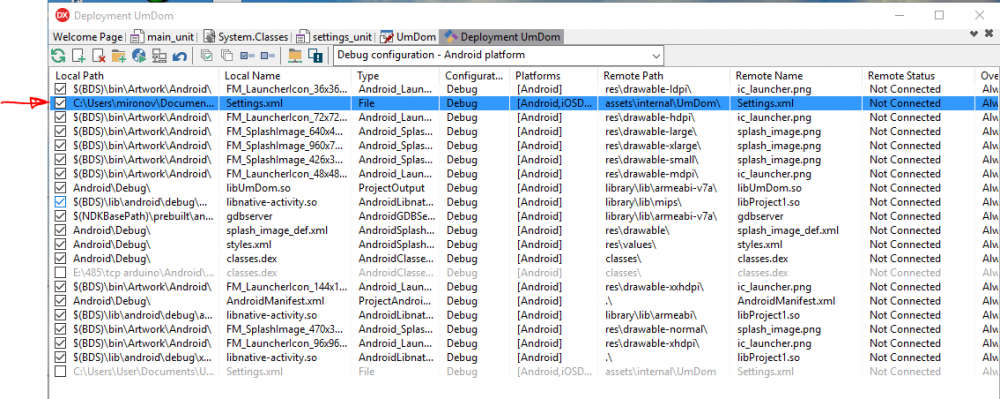The width and height of the screenshot is (1000, 399).
Task: Enable the grayed E:\485 classes.dex row checkbox
Action: click(x=60, y=273)
